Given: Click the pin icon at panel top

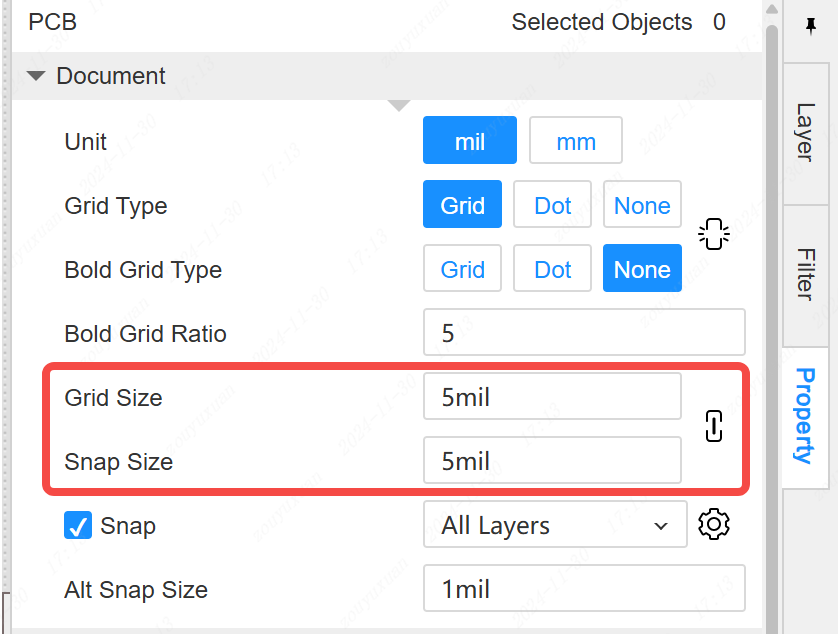Looking at the screenshot, I should (x=811, y=26).
